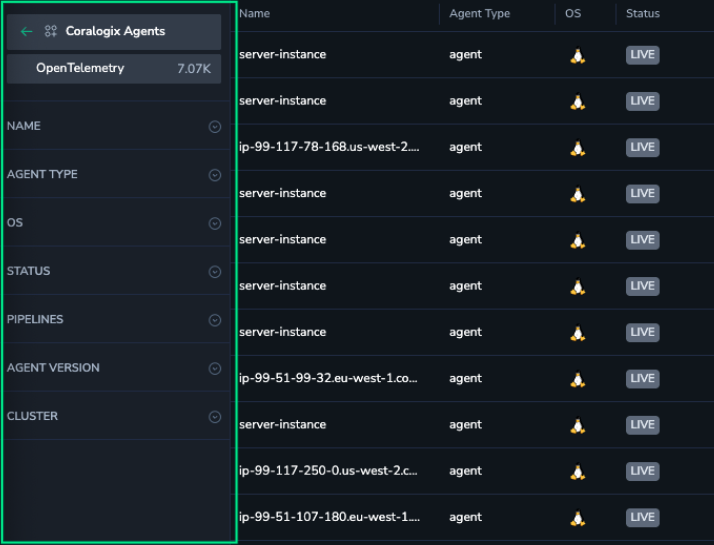Open agent ip-99-51-107-180.eu-west-1 name link
Screen dimensions: 714x545
coord(329,518)
